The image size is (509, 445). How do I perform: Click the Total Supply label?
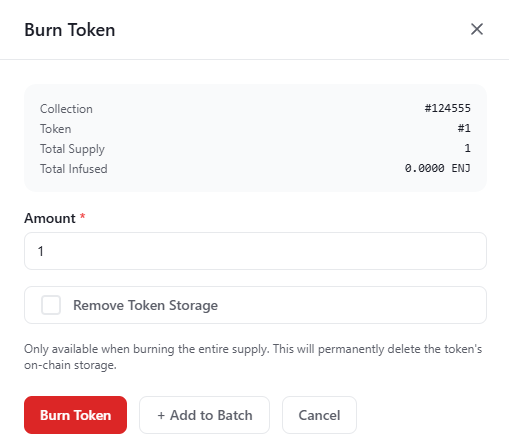click(72, 149)
